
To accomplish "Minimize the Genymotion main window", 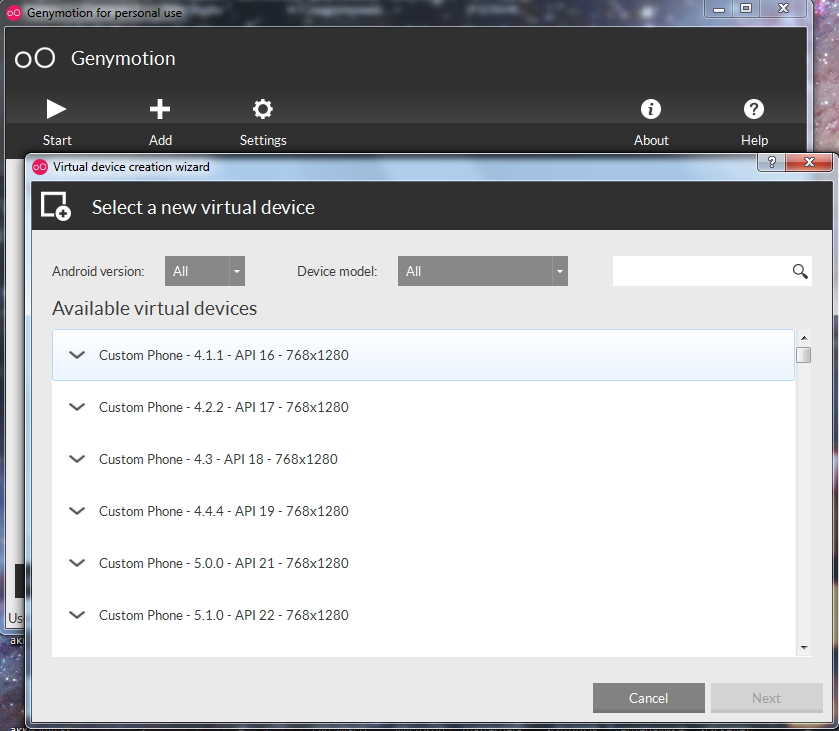I will click(x=719, y=9).
